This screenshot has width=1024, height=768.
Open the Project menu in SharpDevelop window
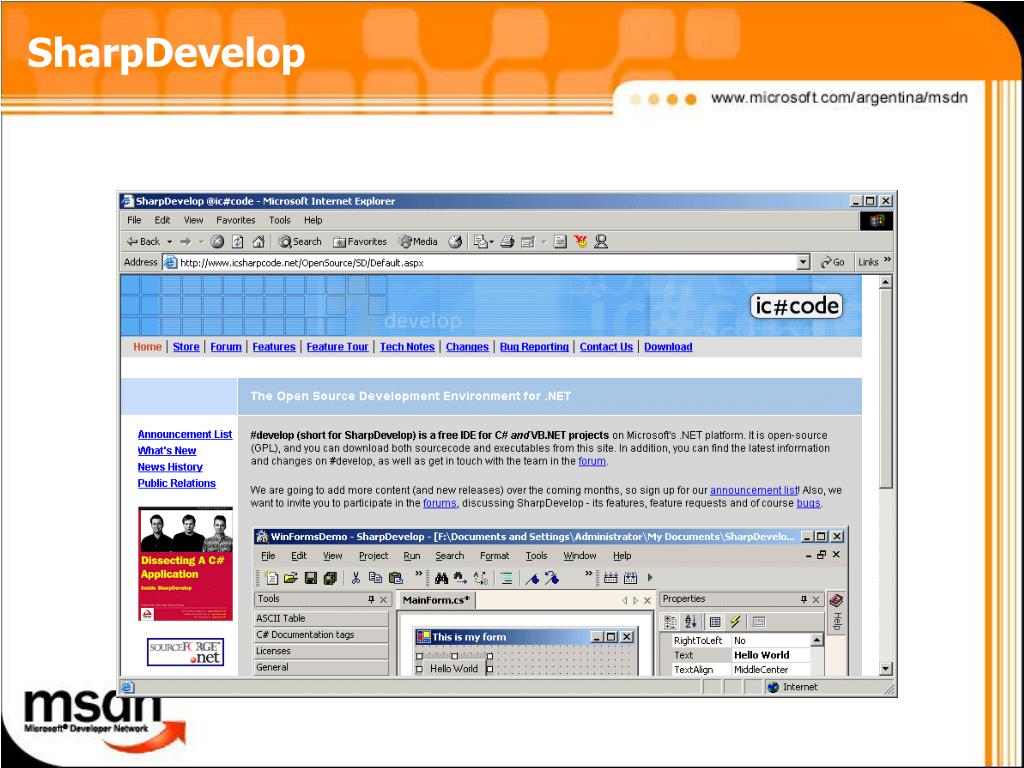click(x=374, y=556)
